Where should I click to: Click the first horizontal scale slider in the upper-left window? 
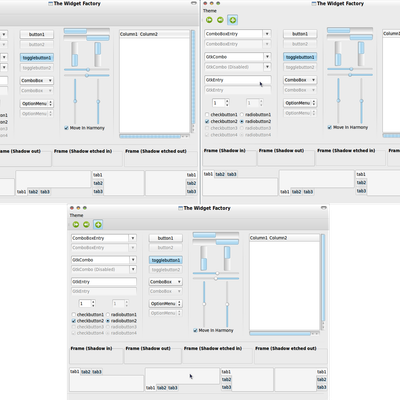click(87, 70)
